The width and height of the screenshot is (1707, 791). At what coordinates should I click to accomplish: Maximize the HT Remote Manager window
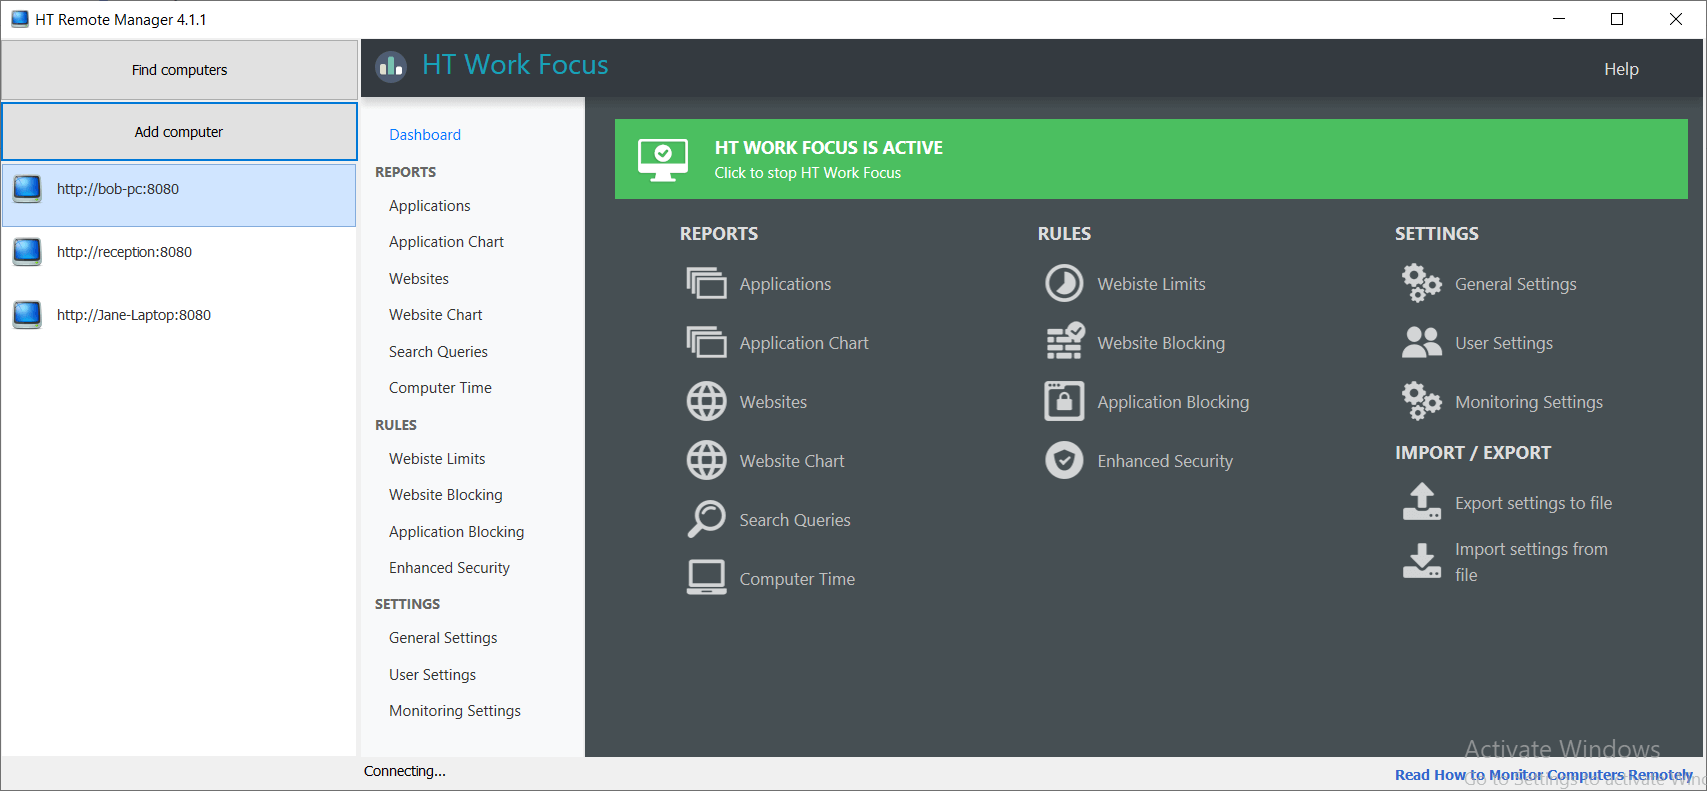pos(1617,19)
